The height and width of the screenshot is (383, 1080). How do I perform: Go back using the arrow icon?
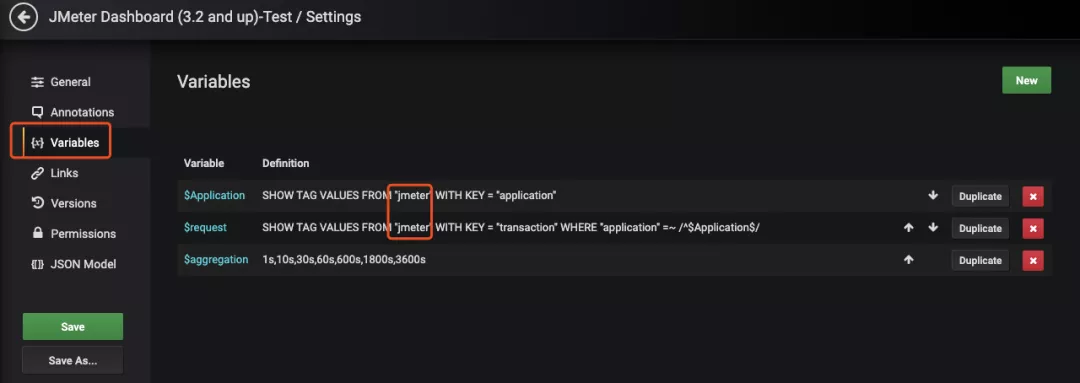click(23, 17)
